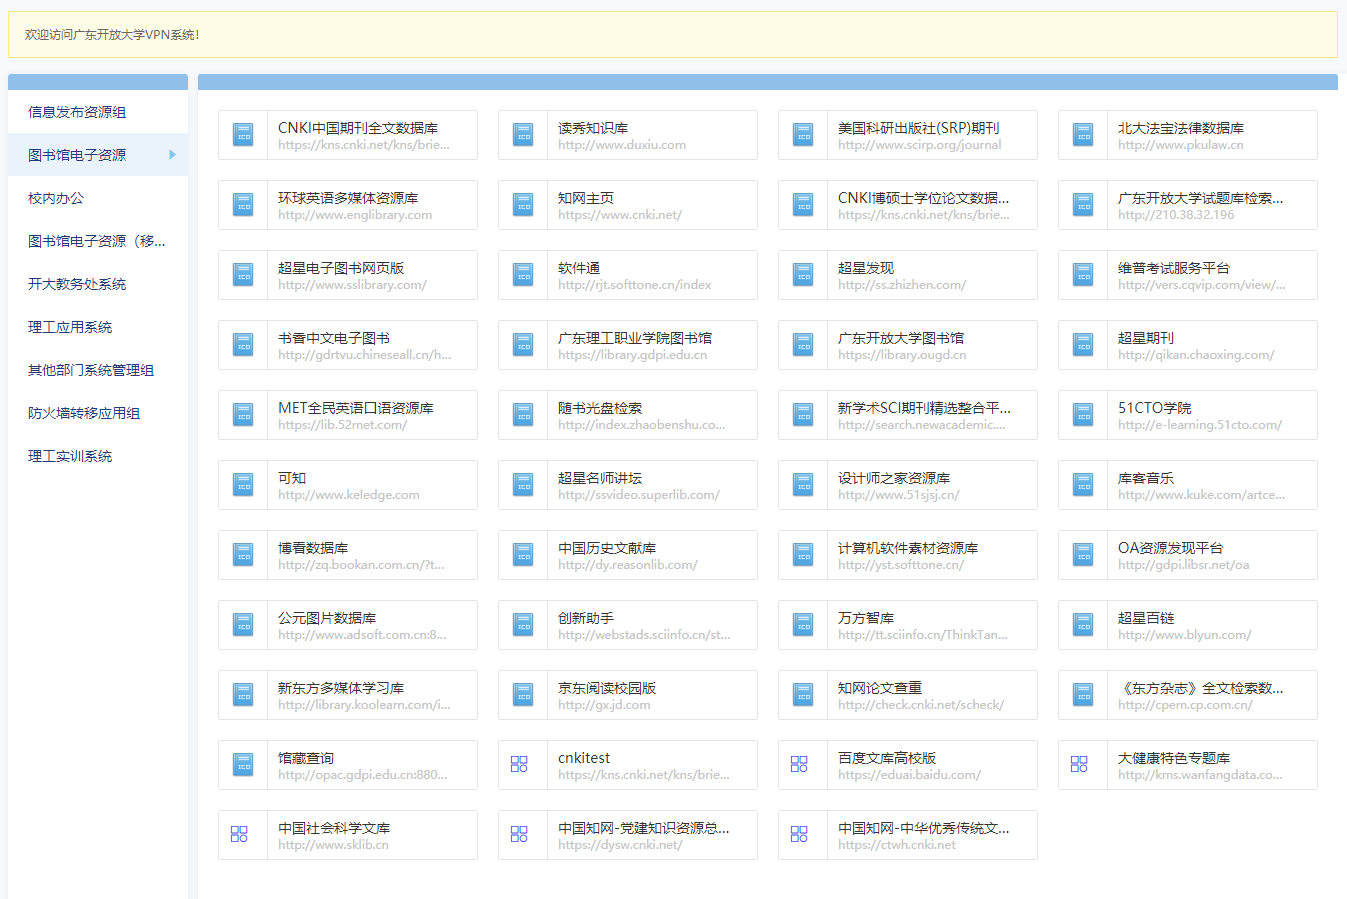Click the 北大法宝法律数据库 book icon

[x=1083, y=135]
